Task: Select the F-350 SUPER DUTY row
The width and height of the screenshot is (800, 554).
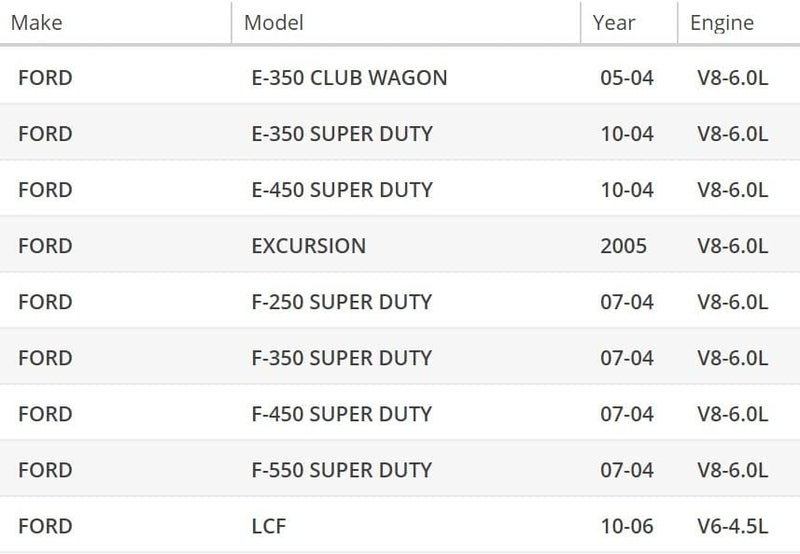Action: [x=400, y=358]
